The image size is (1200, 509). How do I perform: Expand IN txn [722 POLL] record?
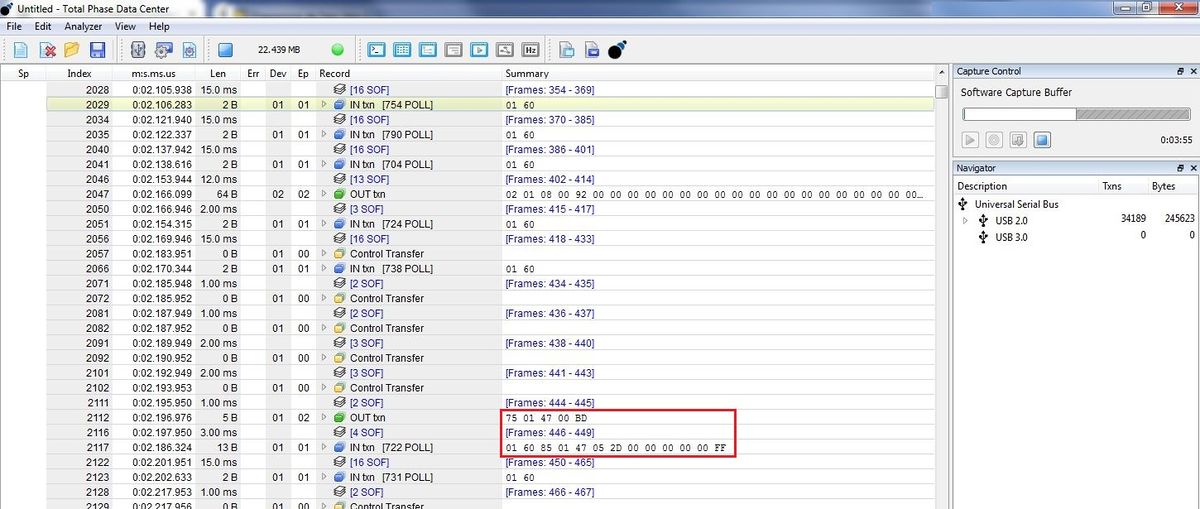click(x=325, y=447)
